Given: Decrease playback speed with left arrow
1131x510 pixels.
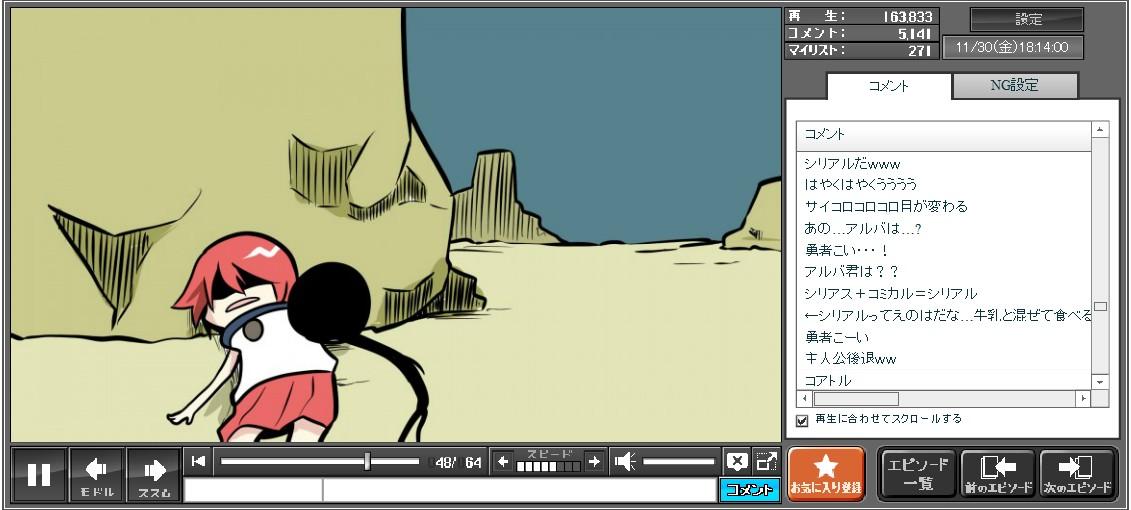Looking at the screenshot, I should click(x=503, y=461).
